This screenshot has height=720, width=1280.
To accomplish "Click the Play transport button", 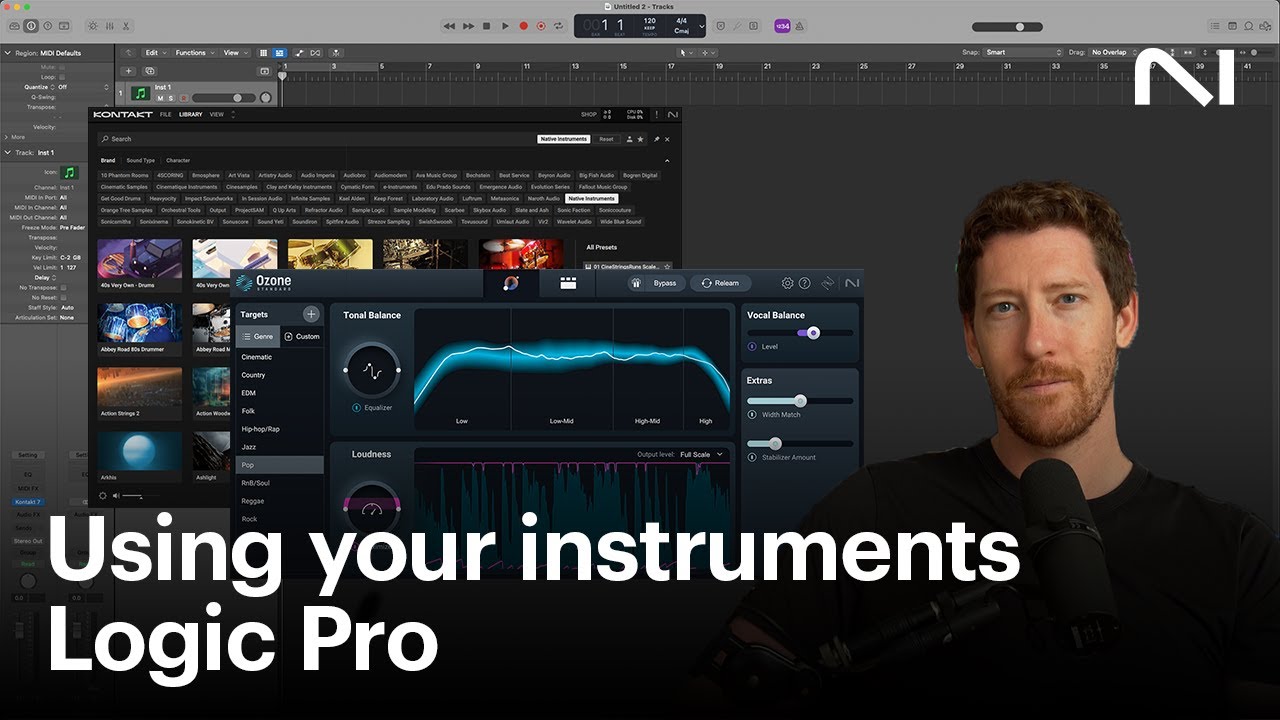I will click(505, 26).
